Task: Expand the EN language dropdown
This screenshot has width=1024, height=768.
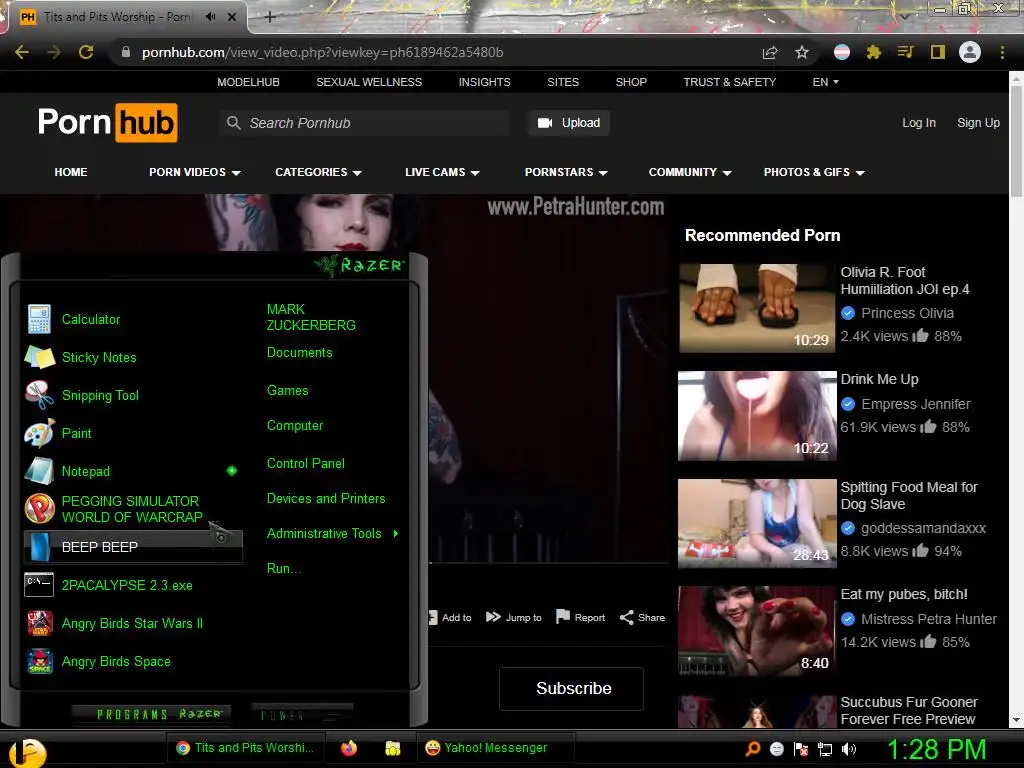Action: [825, 82]
